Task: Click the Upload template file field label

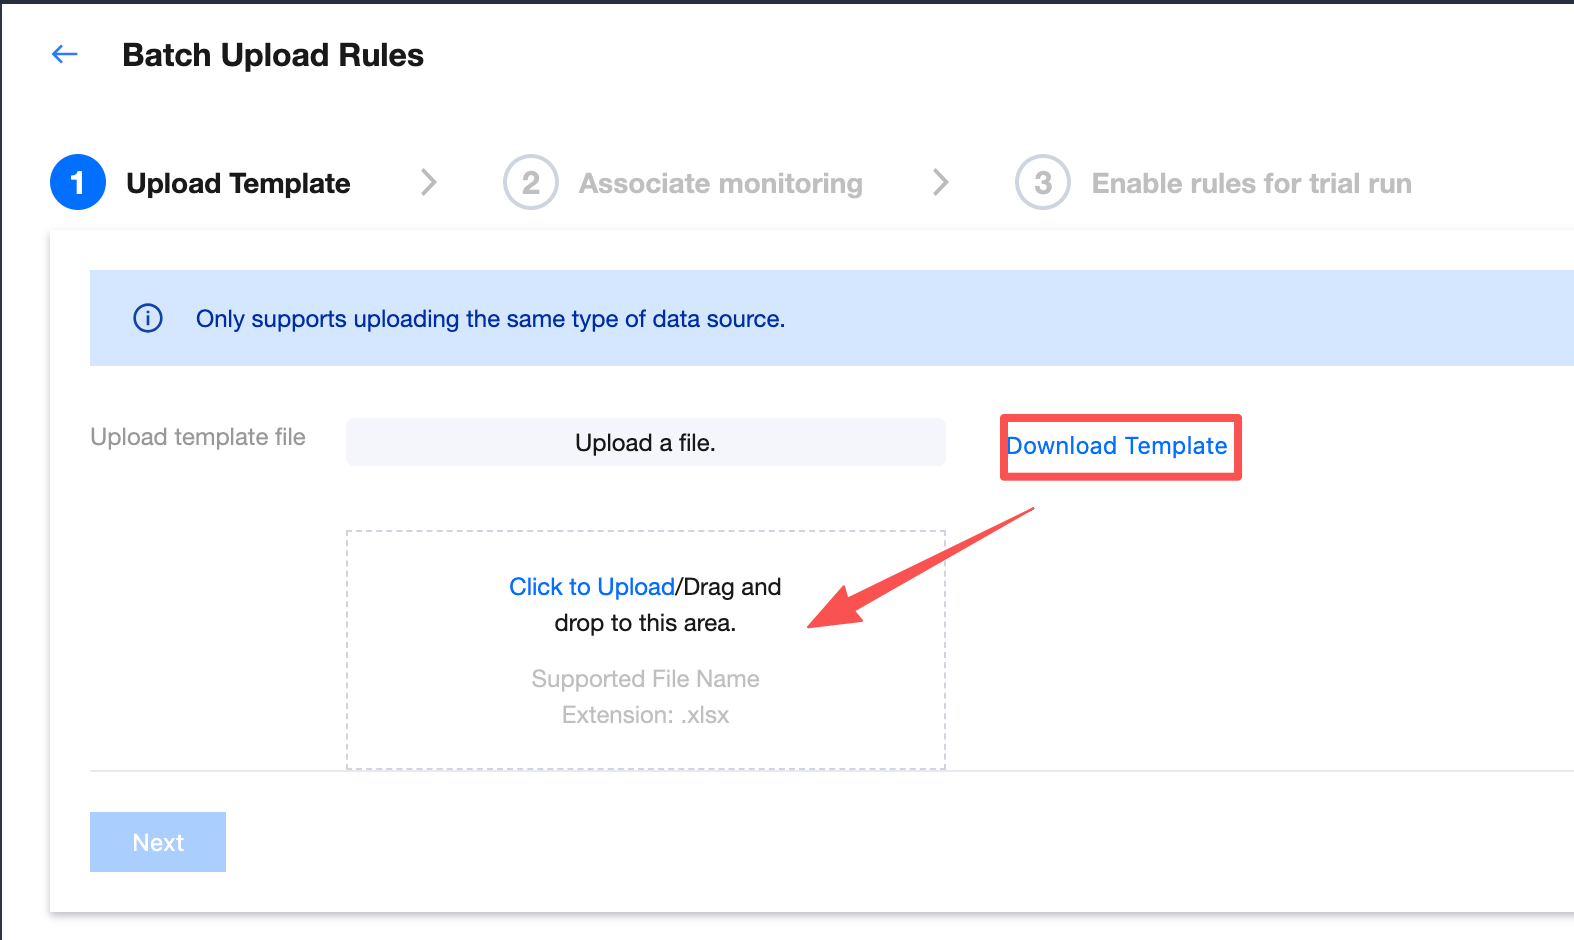Action: point(198,437)
